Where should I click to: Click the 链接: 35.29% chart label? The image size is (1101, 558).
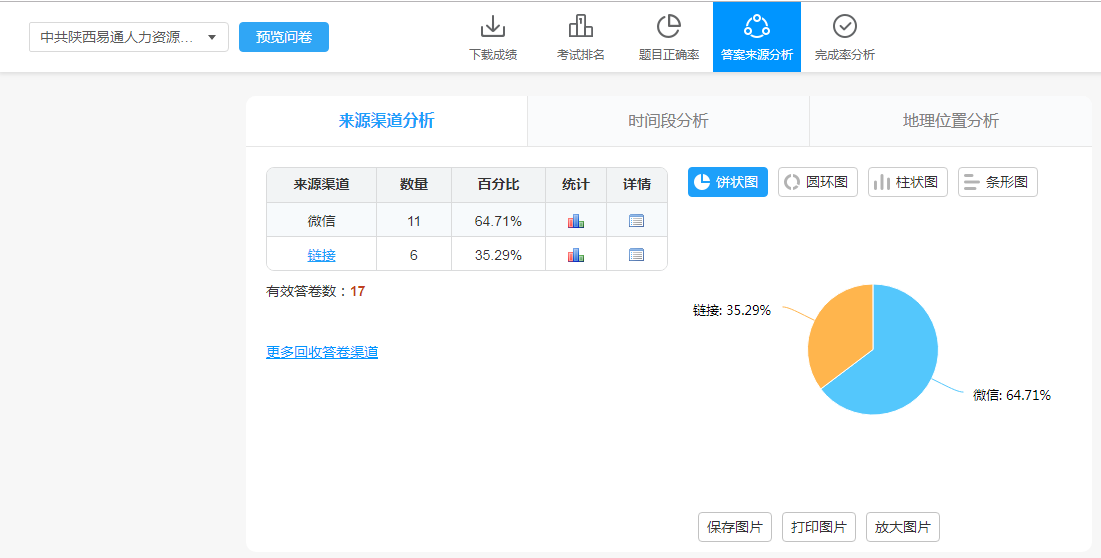tap(732, 310)
